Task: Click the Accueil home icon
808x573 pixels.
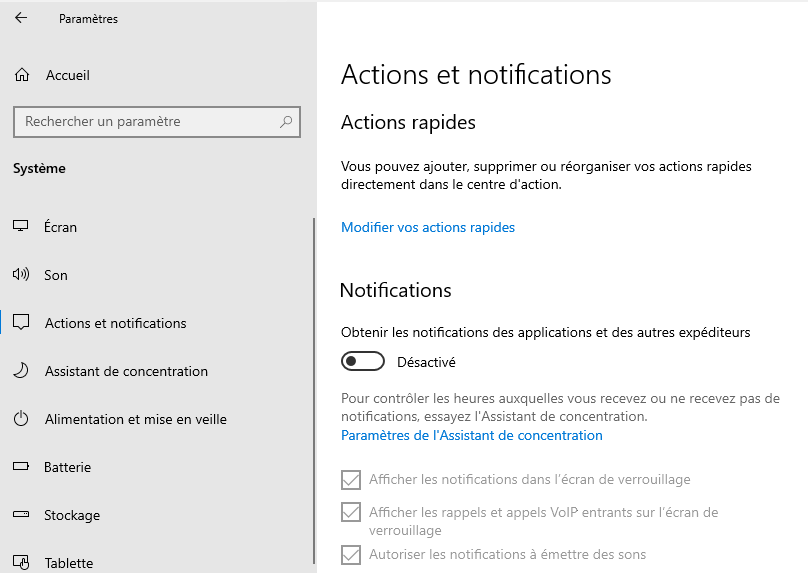Action: [22, 75]
